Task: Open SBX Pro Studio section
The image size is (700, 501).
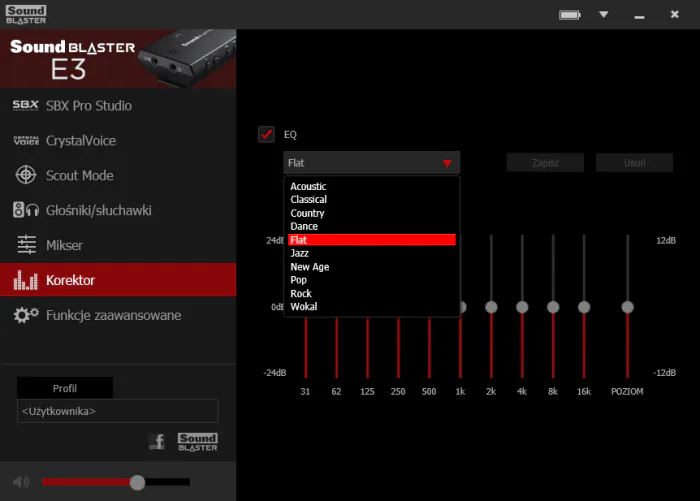Action: [118, 105]
